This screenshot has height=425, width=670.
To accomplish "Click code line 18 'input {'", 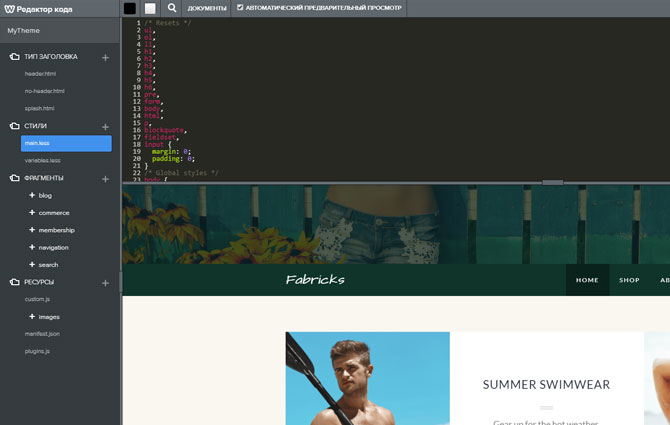I will tap(158, 144).
